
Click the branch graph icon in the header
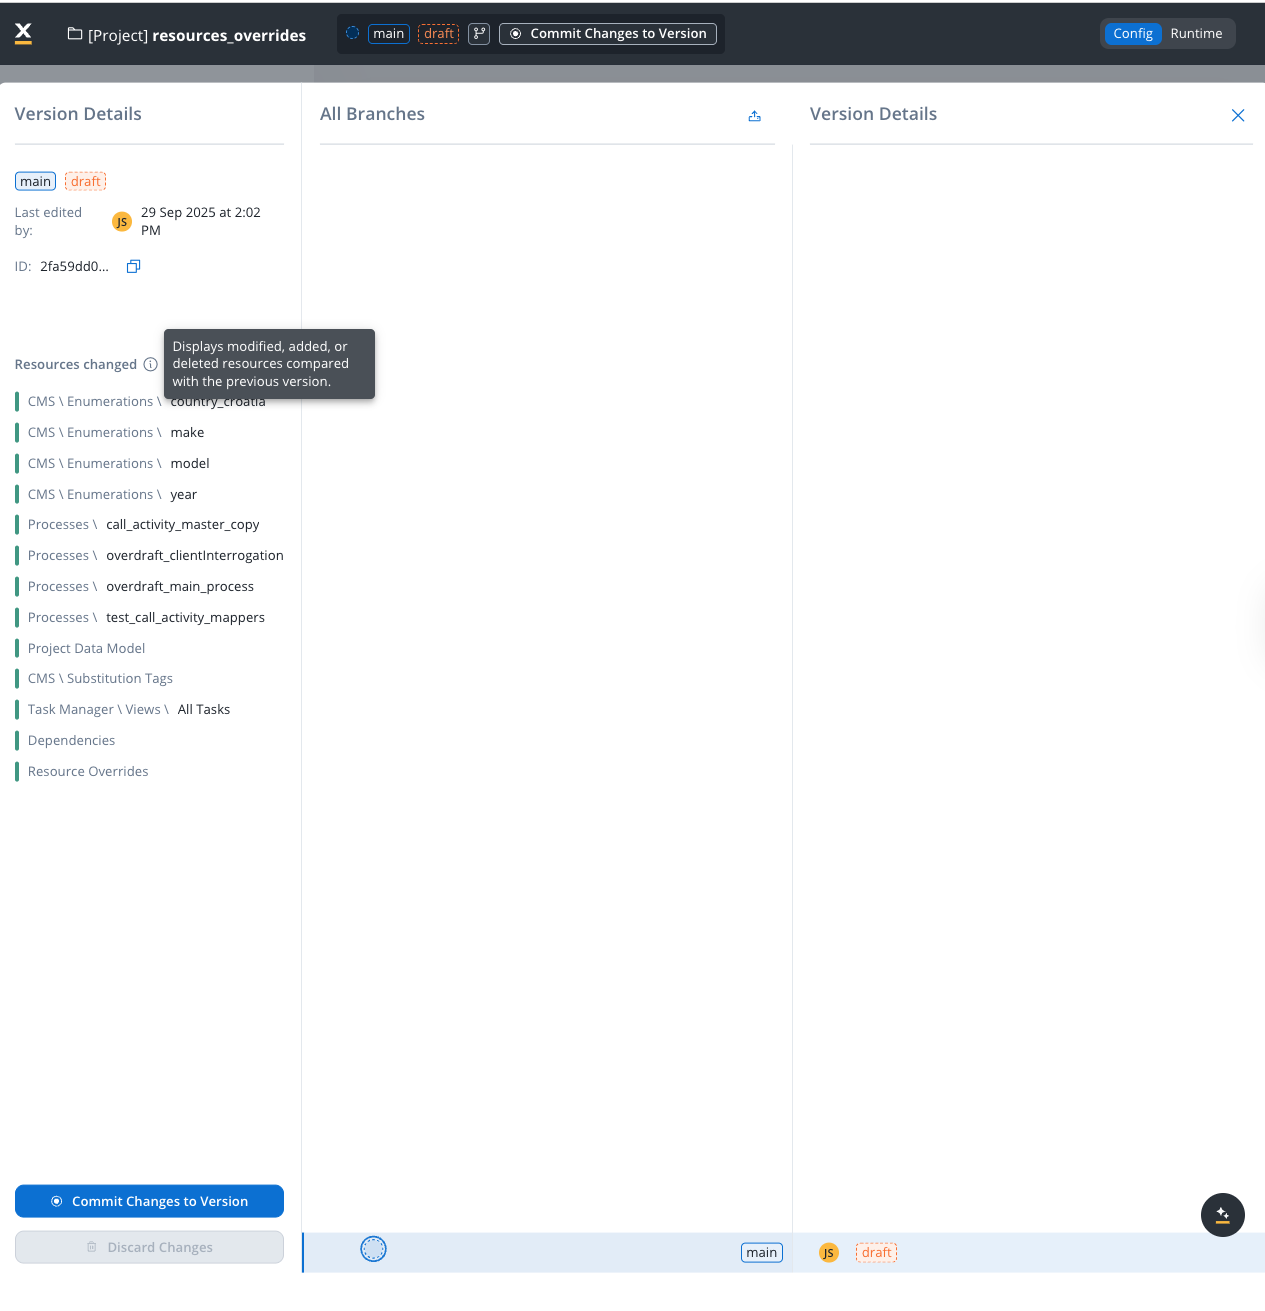(x=478, y=33)
